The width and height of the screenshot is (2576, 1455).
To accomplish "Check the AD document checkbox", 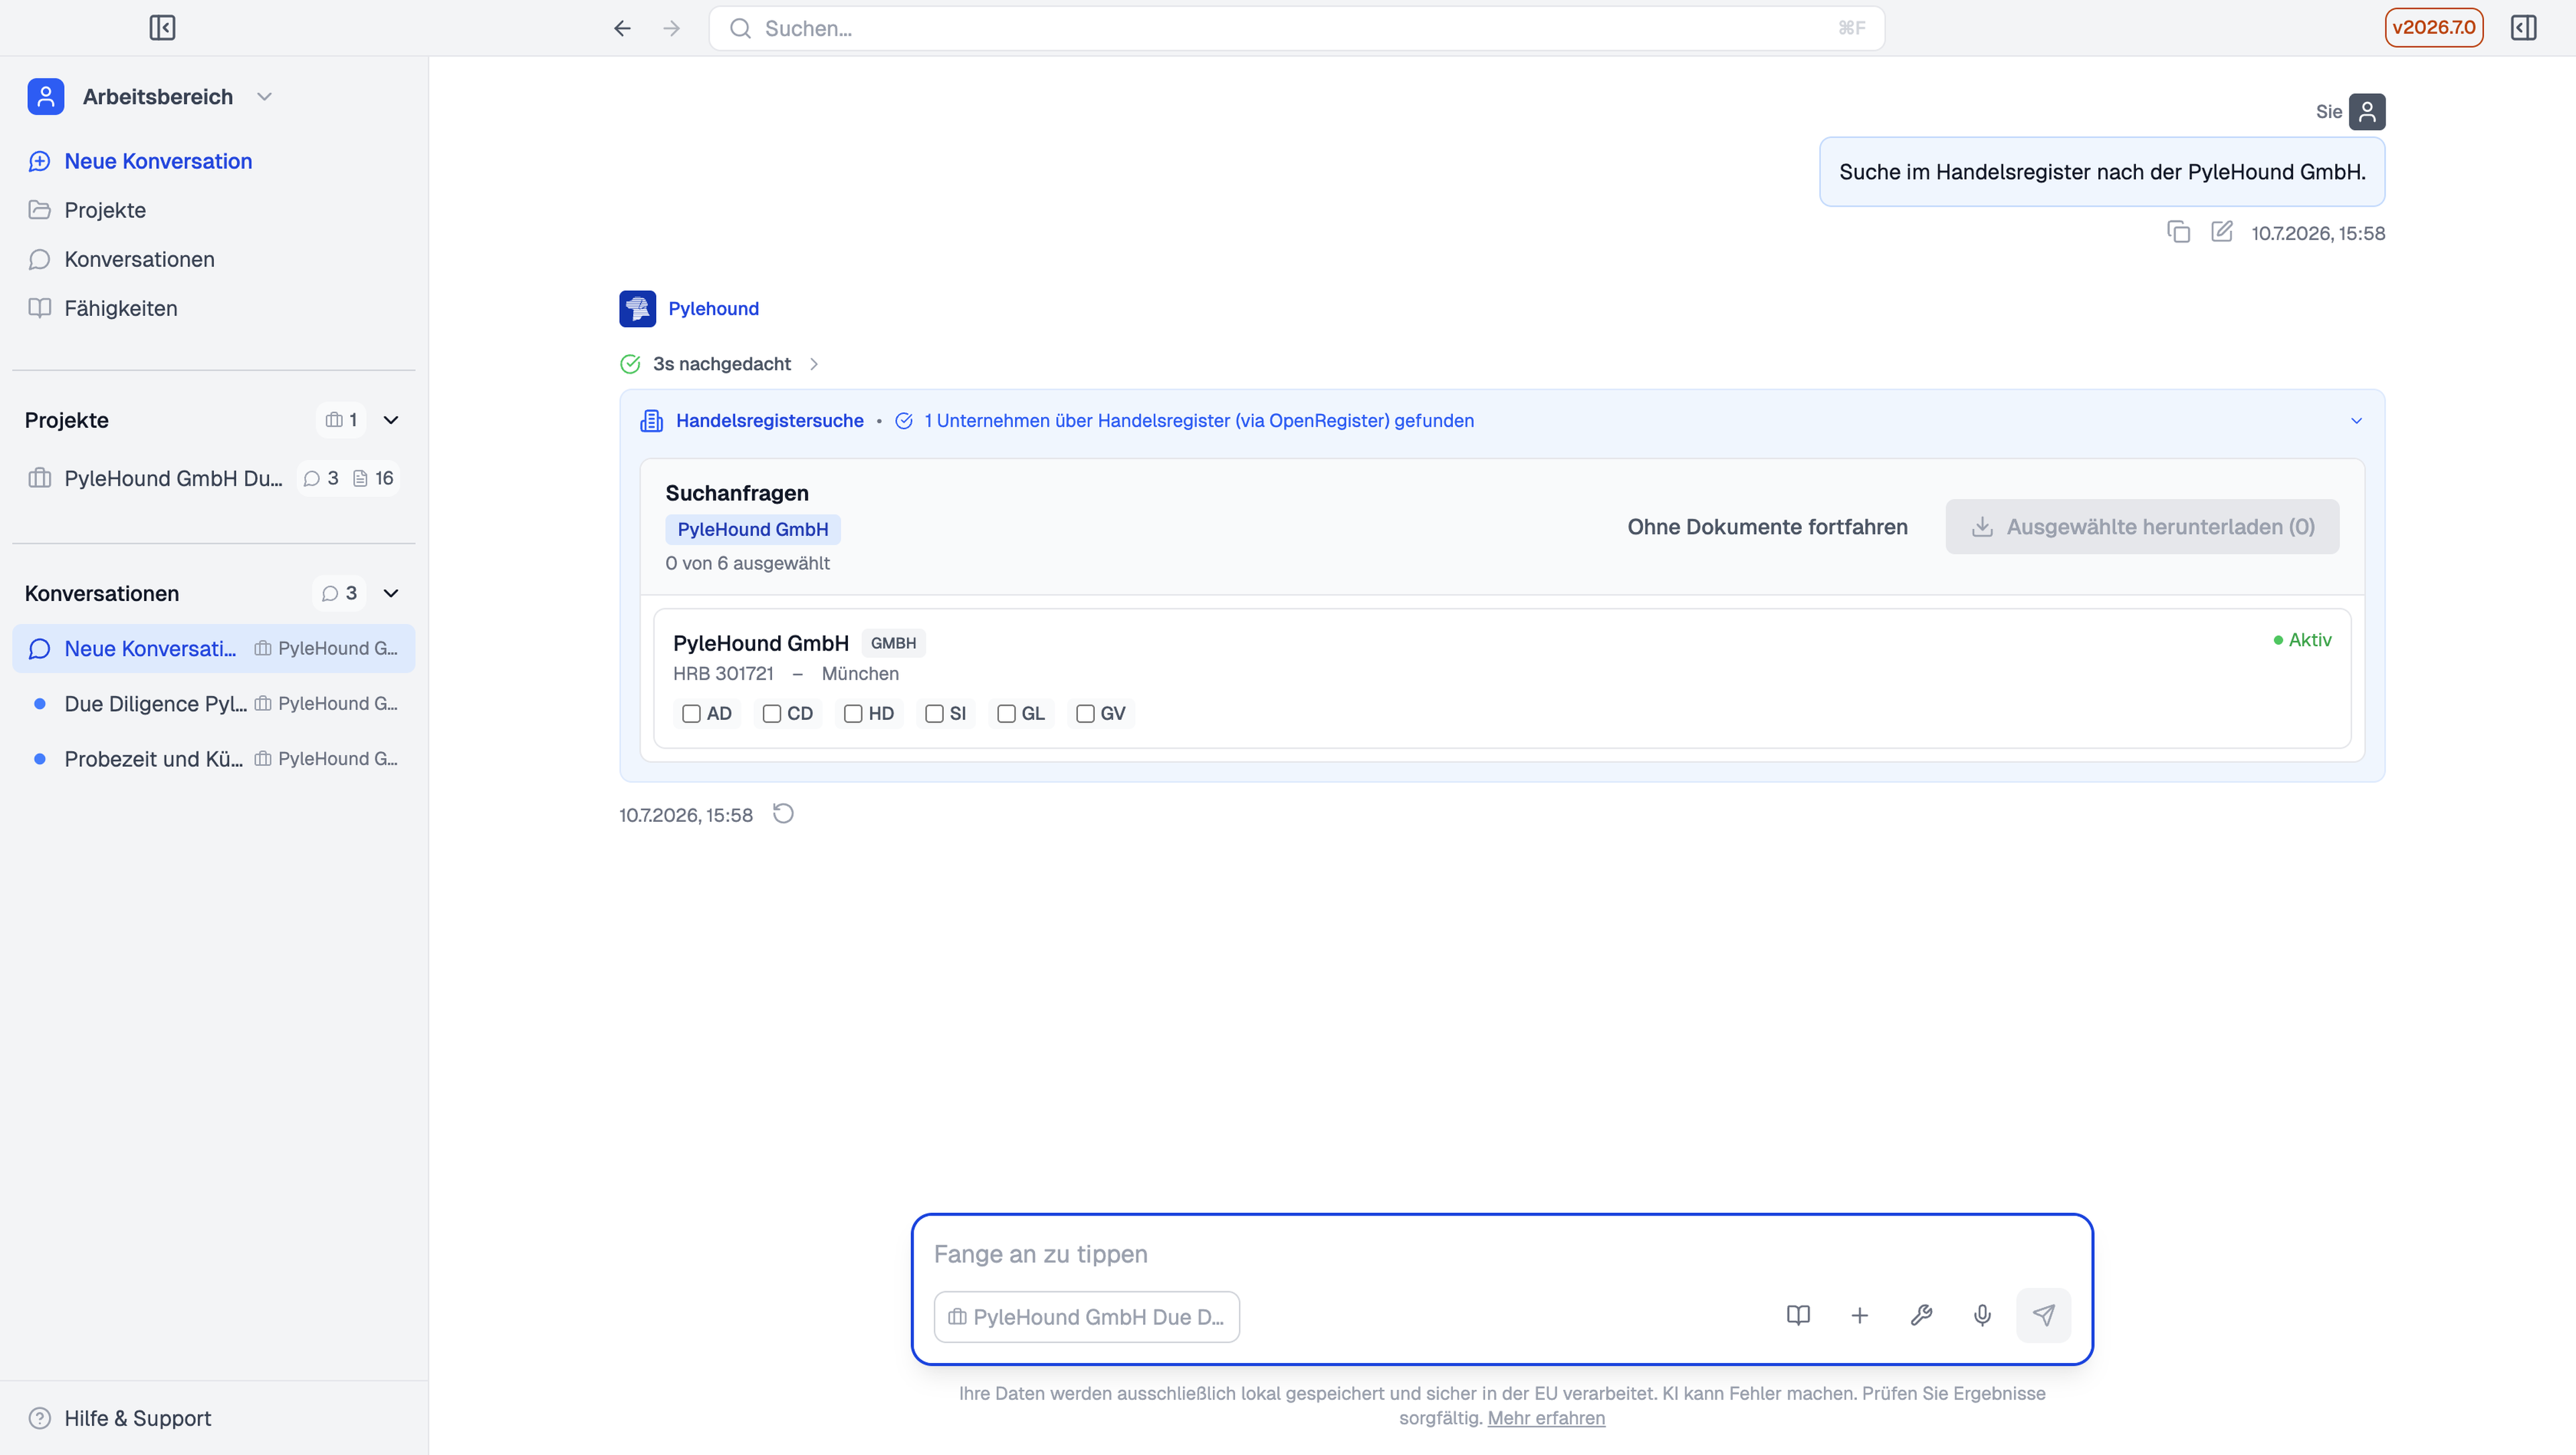I will 691,713.
